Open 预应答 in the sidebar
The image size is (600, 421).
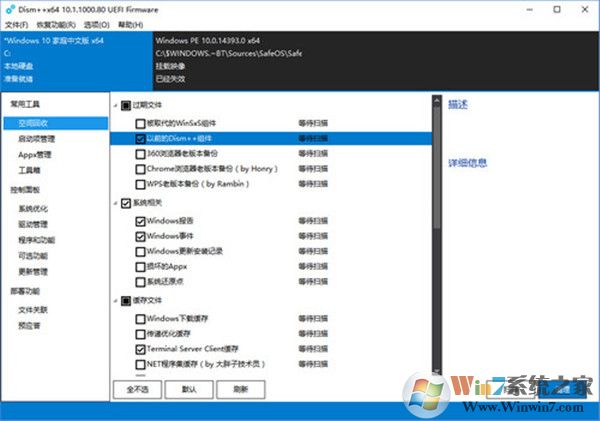click(x=29, y=326)
